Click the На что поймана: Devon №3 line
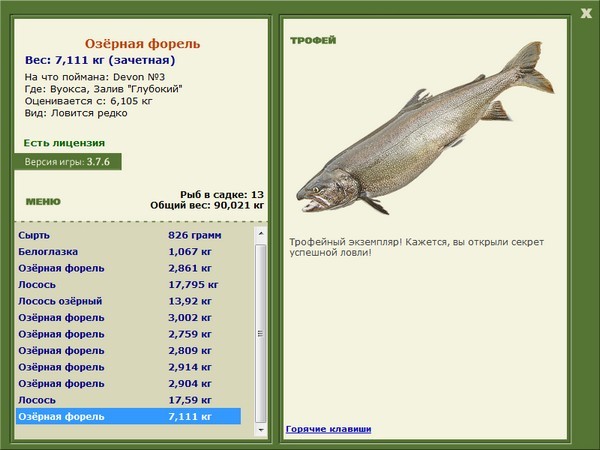 pos(95,77)
